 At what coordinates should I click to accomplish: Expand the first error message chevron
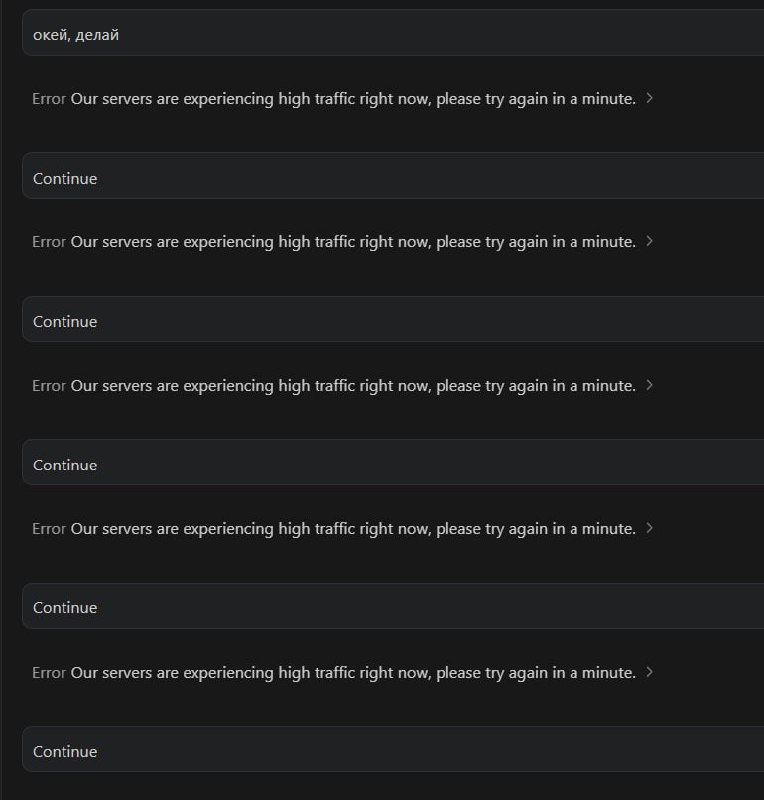(649, 98)
